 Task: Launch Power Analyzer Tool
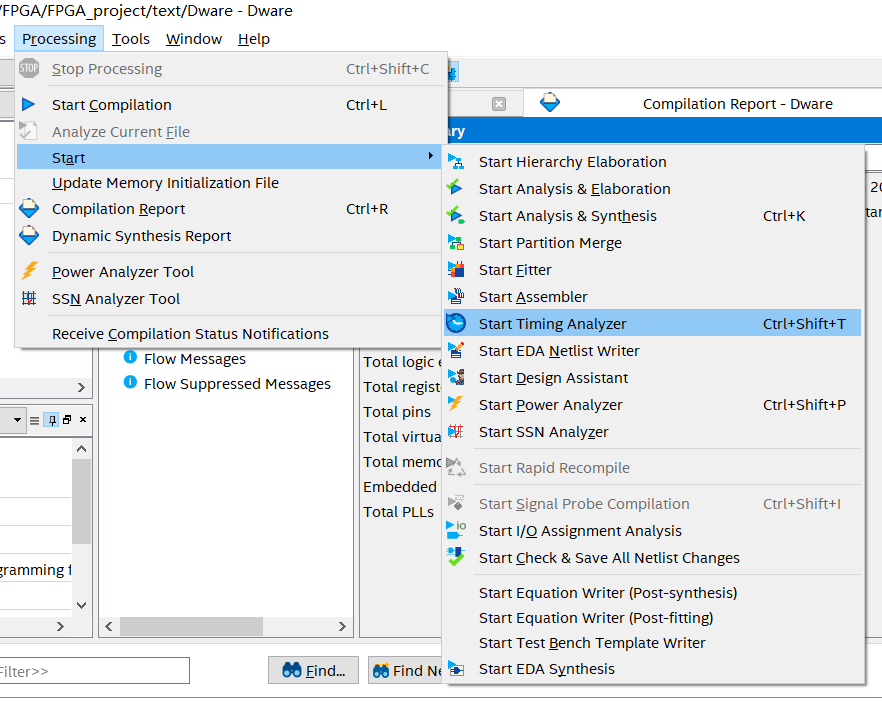(231, 272)
